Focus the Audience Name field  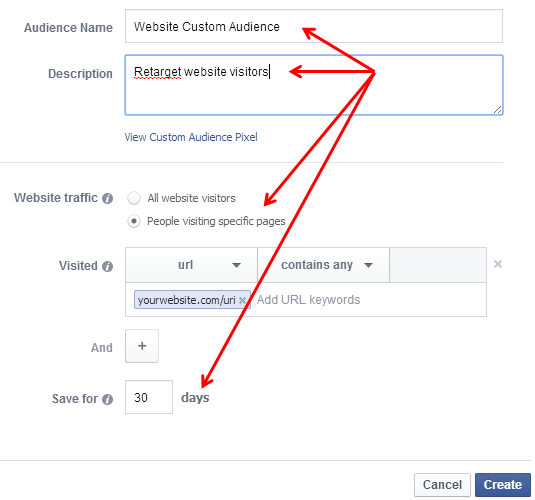pos(314,26)
